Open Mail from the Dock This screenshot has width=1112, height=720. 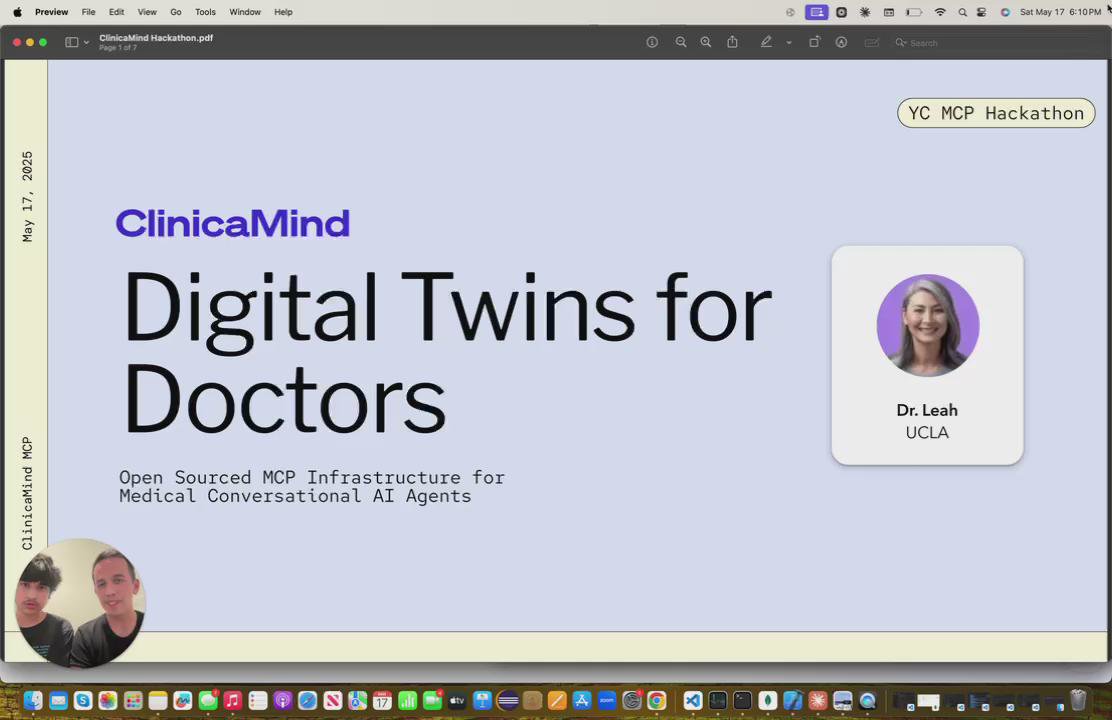click(58, 701)
